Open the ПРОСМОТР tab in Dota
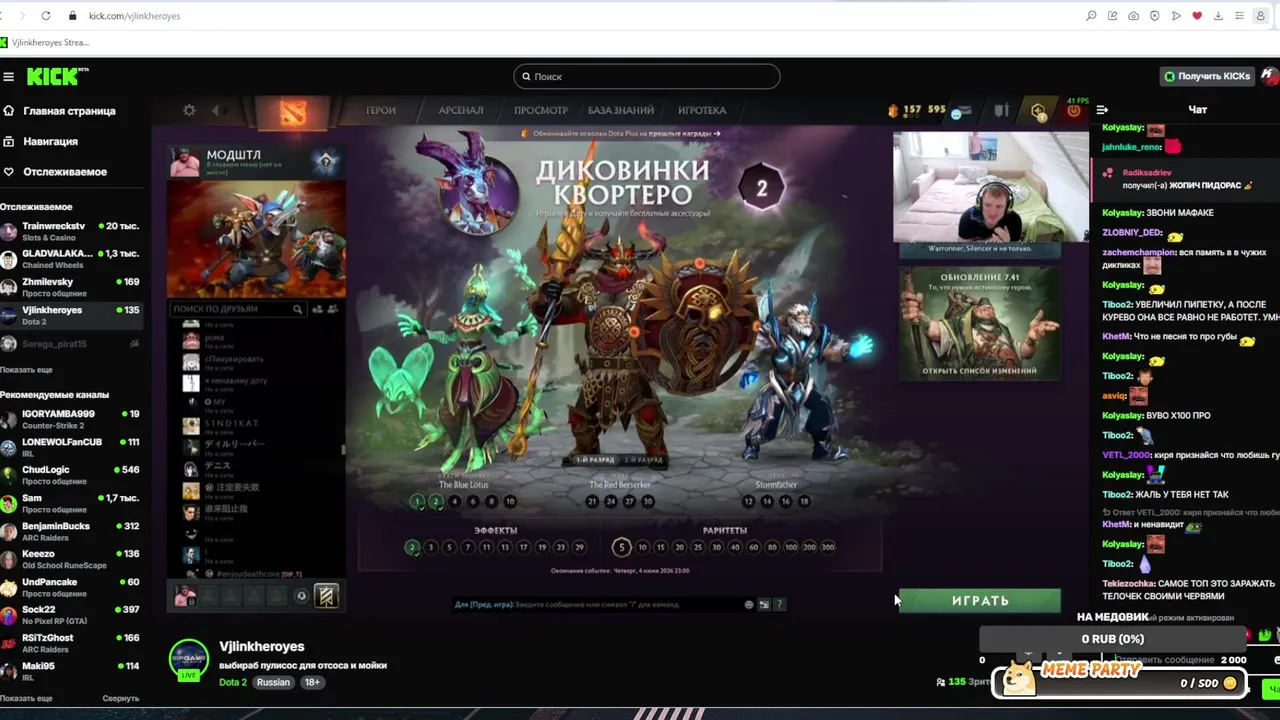 (x=540, y=110)
